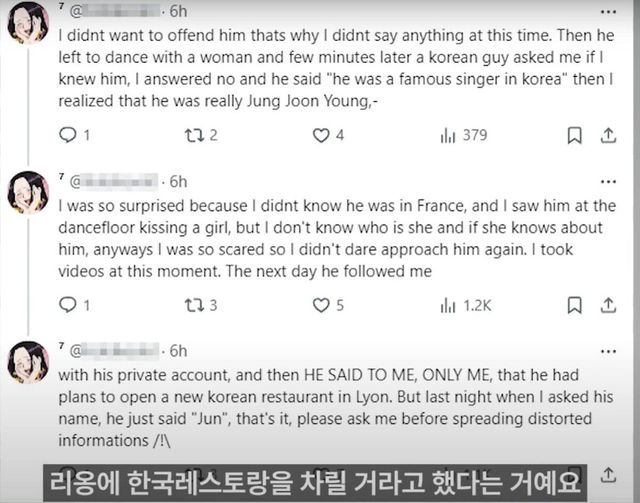Open the first tweet's 6h timestamp link
The image size is (640, 503).
pos(178,12)
